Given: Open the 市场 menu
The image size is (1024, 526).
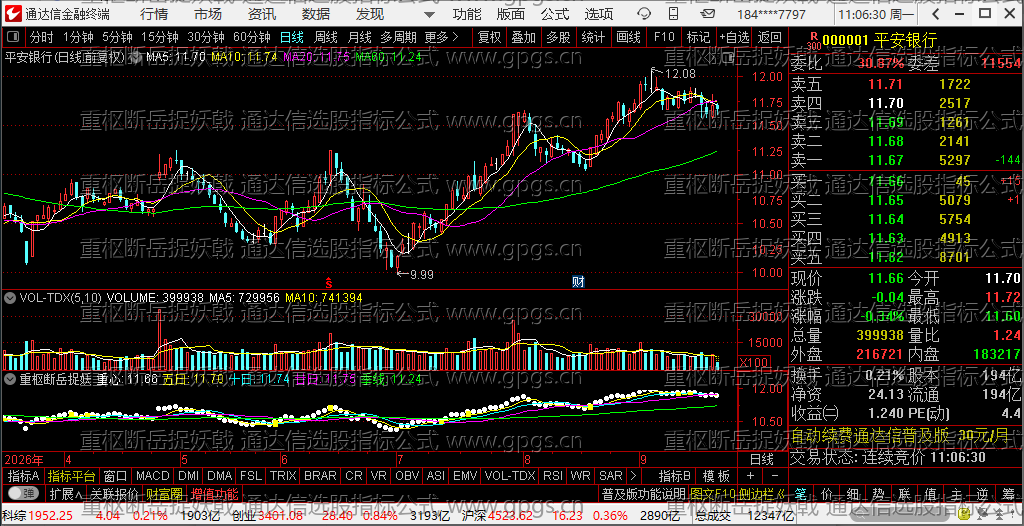Looking at the screenshot, I should (208, 14).
